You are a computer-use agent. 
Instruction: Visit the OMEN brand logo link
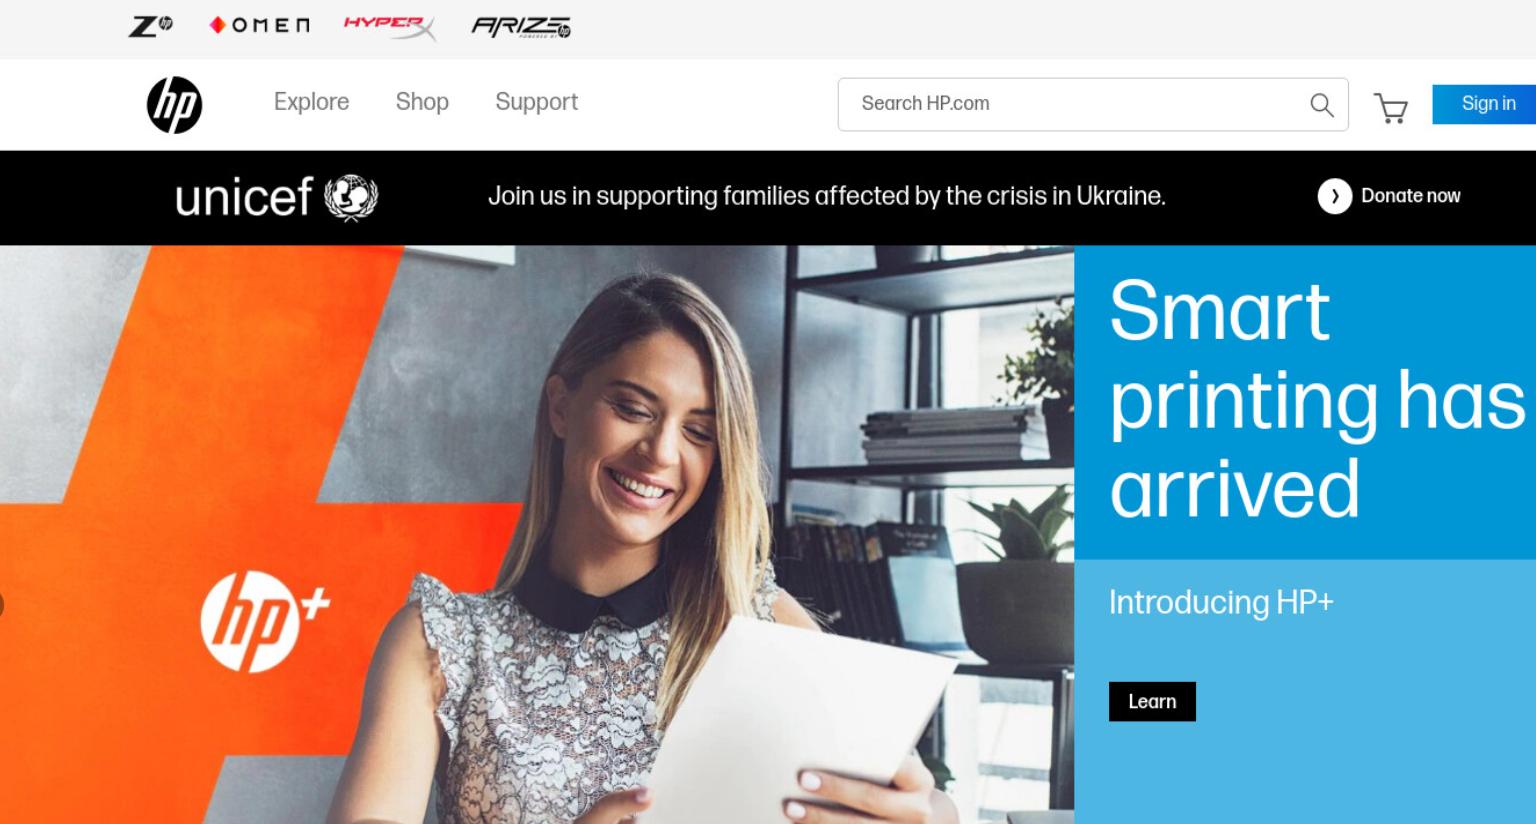tap(259, 25)
